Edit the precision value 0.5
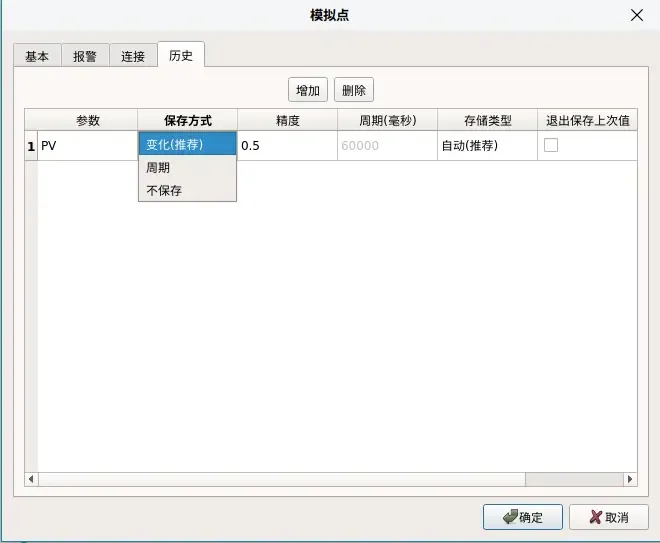 (287, 146)
